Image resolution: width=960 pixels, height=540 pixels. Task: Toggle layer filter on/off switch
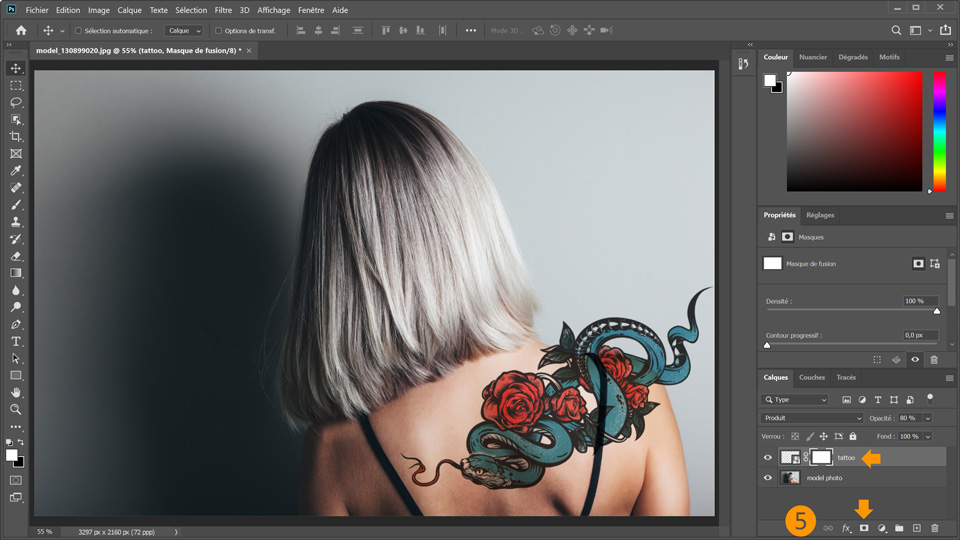[930, 399]
